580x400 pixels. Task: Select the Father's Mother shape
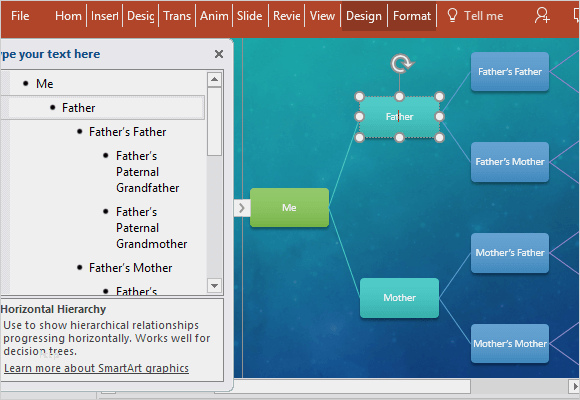[x=510, y=162]
